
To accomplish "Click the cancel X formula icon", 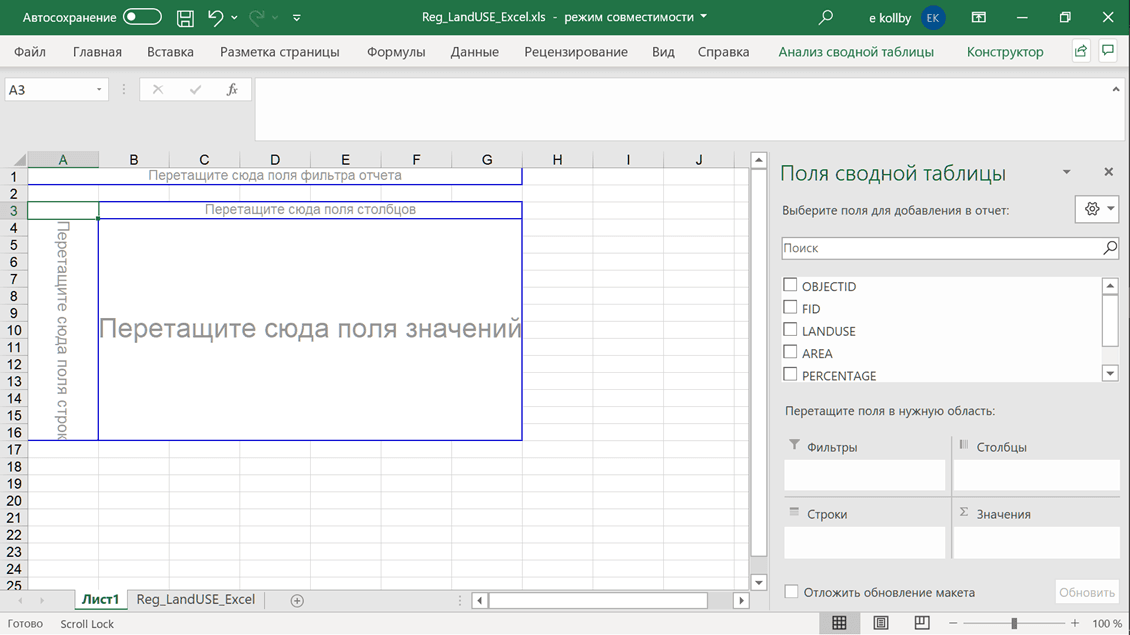I will click(x=158, y=89).
